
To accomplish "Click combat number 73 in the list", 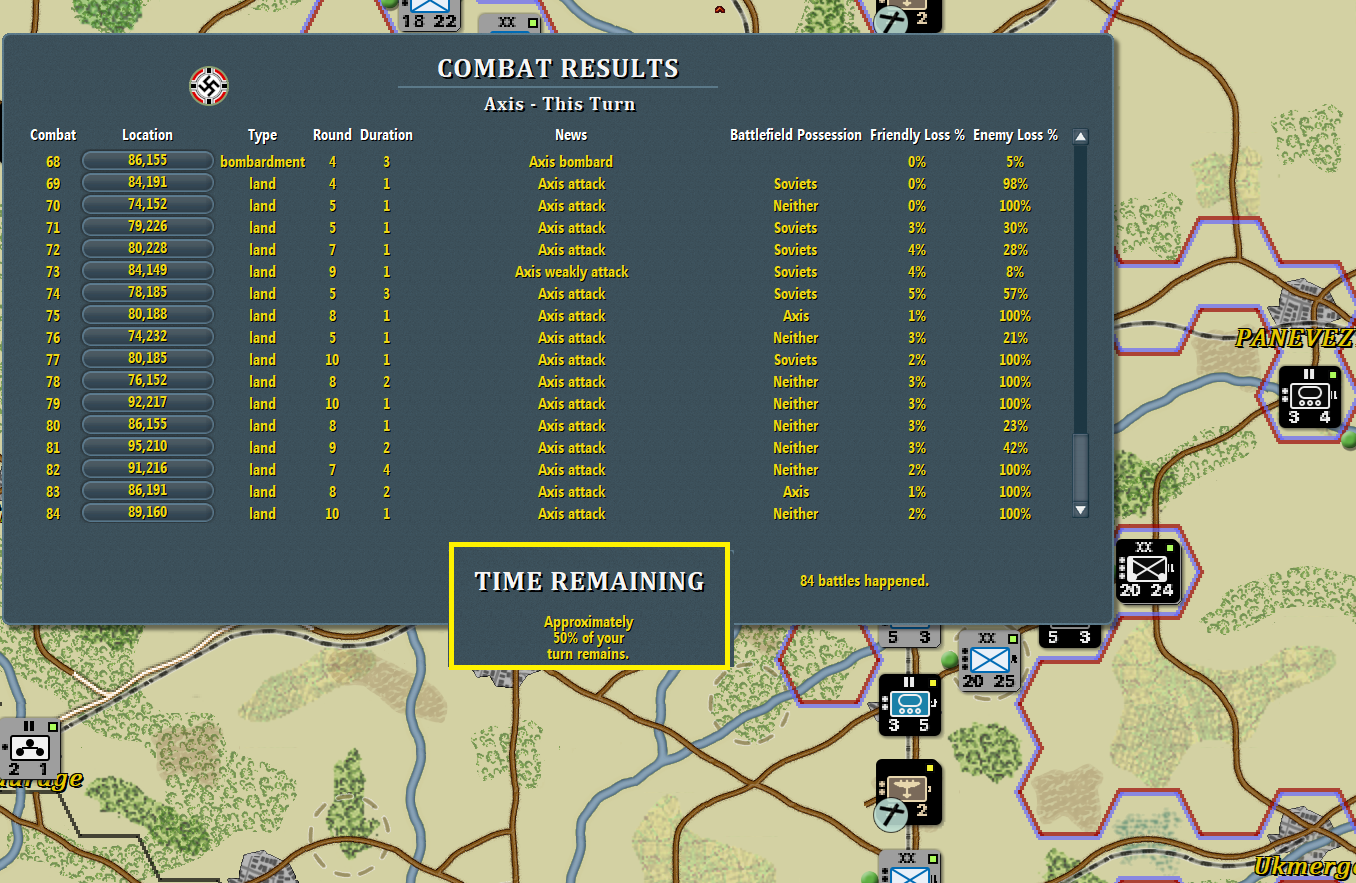I will pos(53,271).
